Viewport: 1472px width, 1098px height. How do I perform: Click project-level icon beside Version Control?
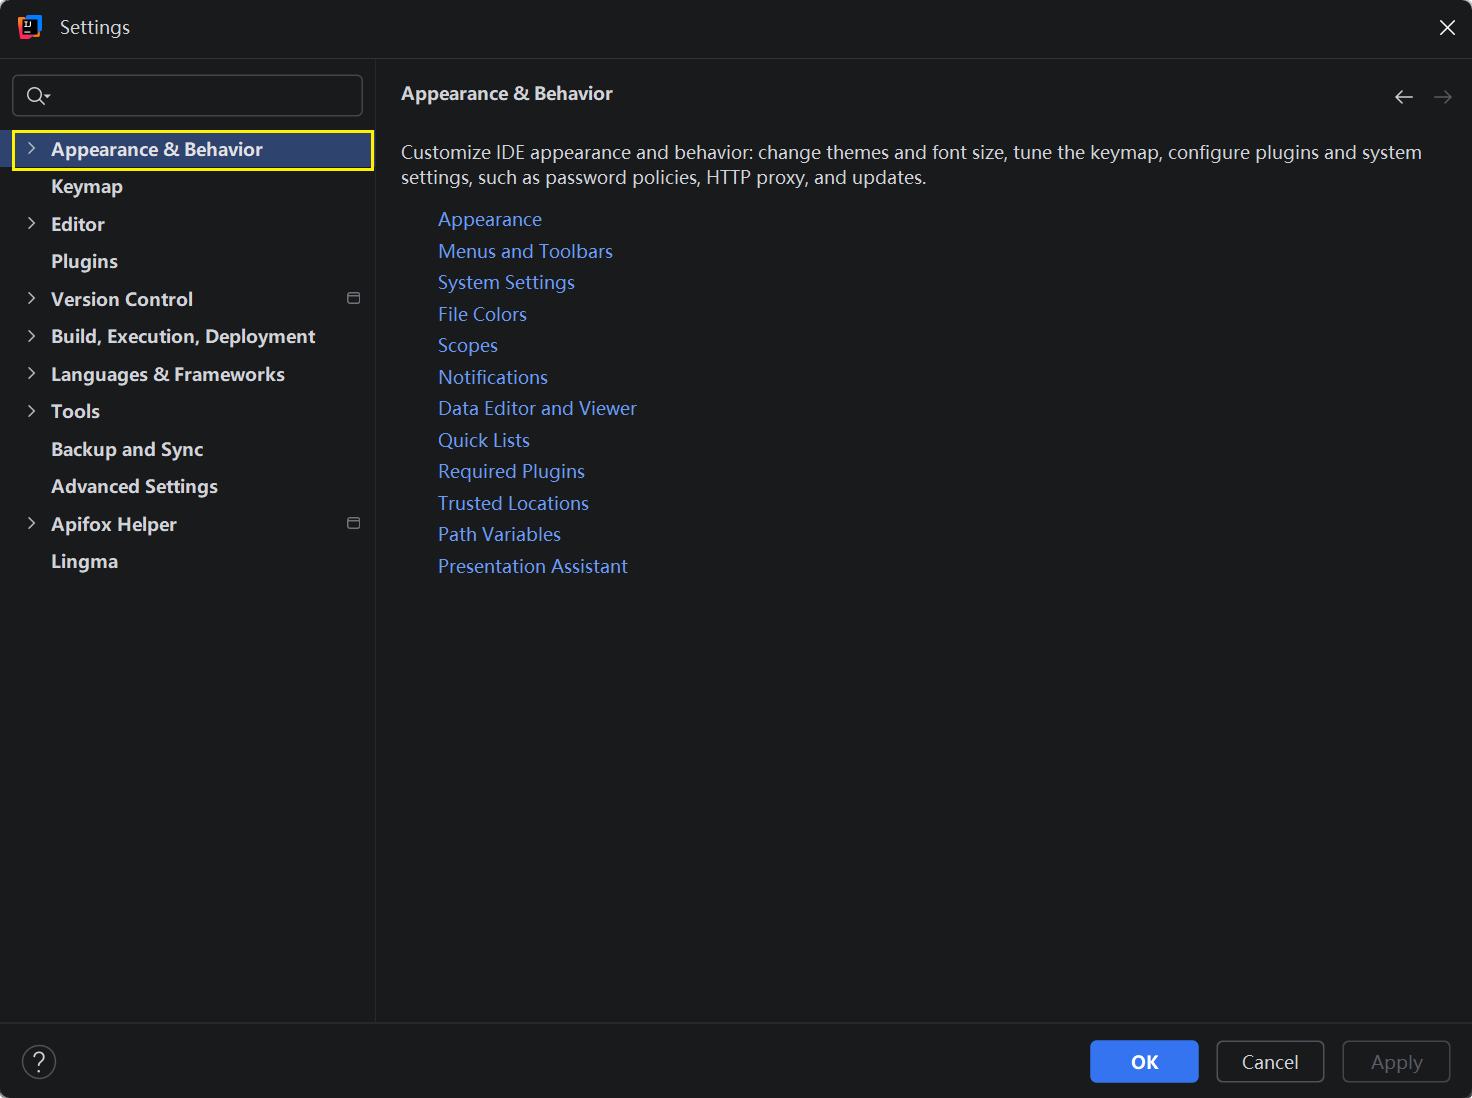click(353, 298)
